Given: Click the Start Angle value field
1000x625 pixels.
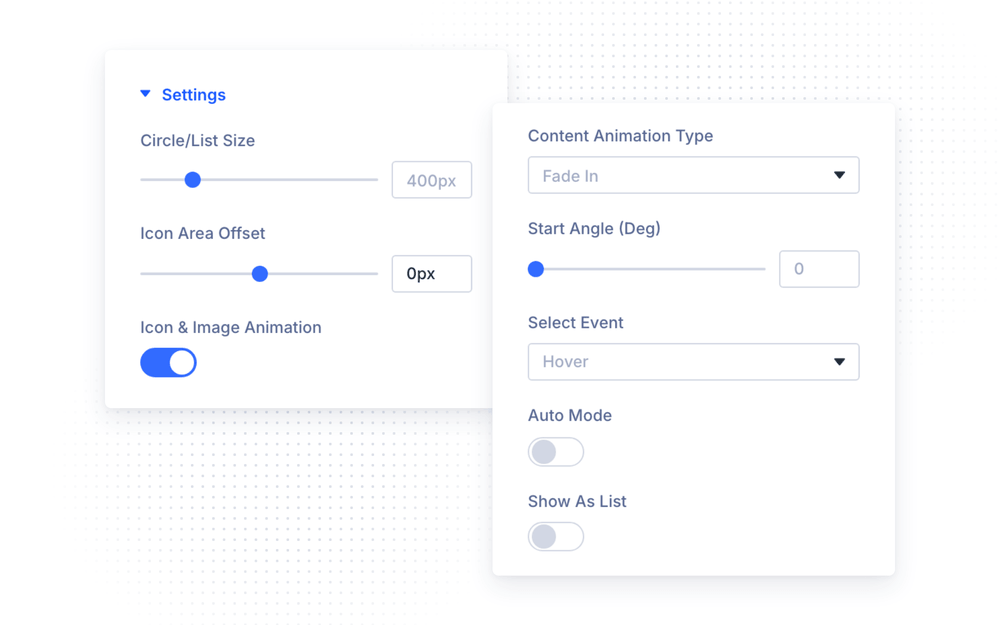Looking at the screenshot, I should 819,269.
